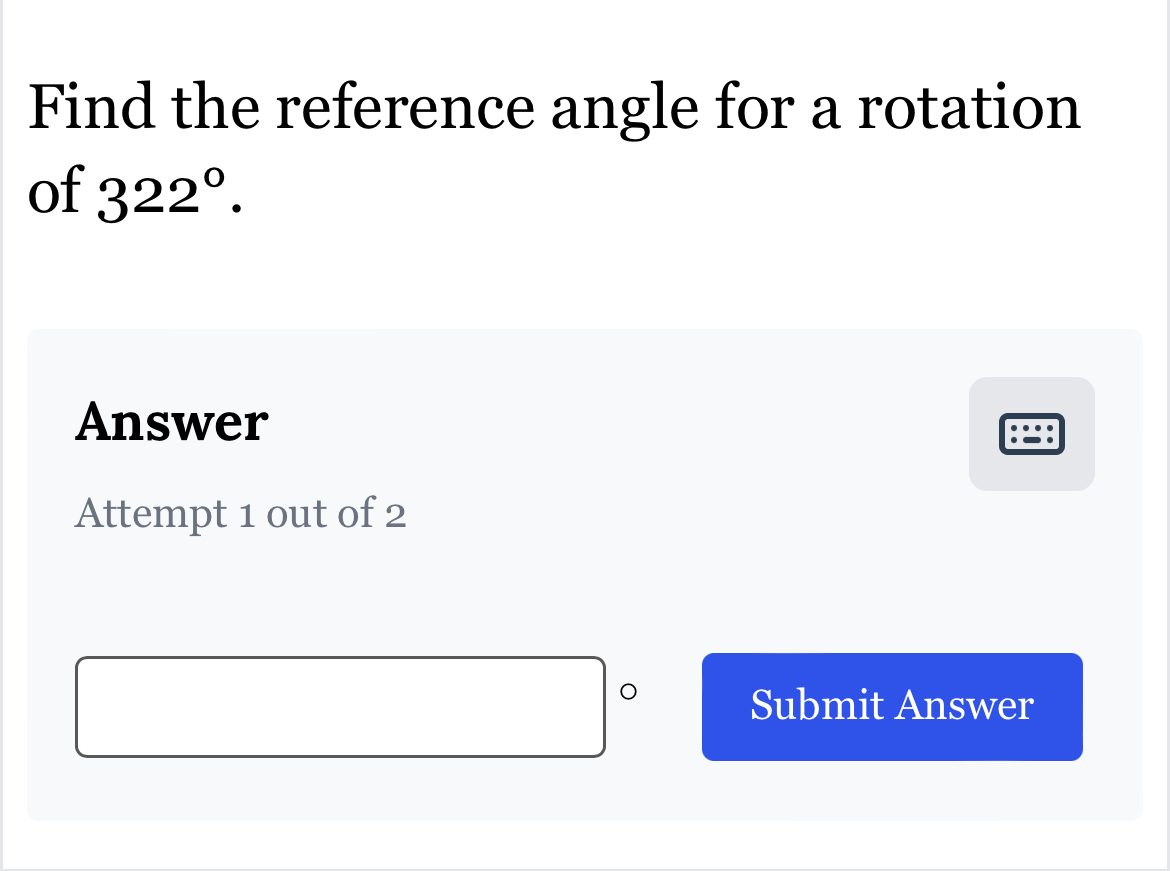Select the keyboard symbol near the Answer heading
The image size is (1170, 871).
pos(1032,434)
